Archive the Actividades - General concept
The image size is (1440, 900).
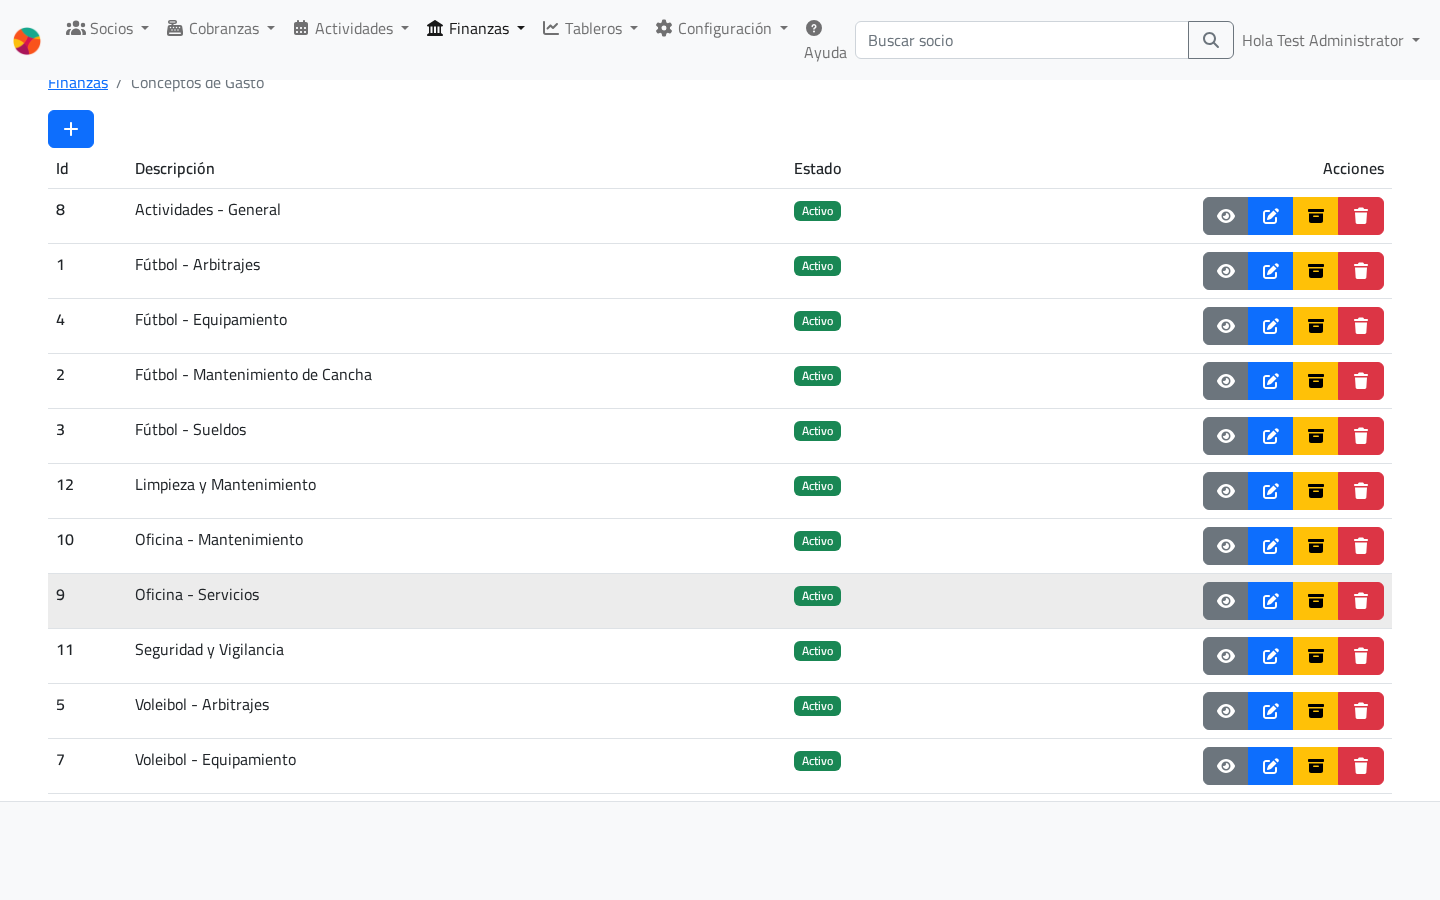click(x=1315, y=216)
